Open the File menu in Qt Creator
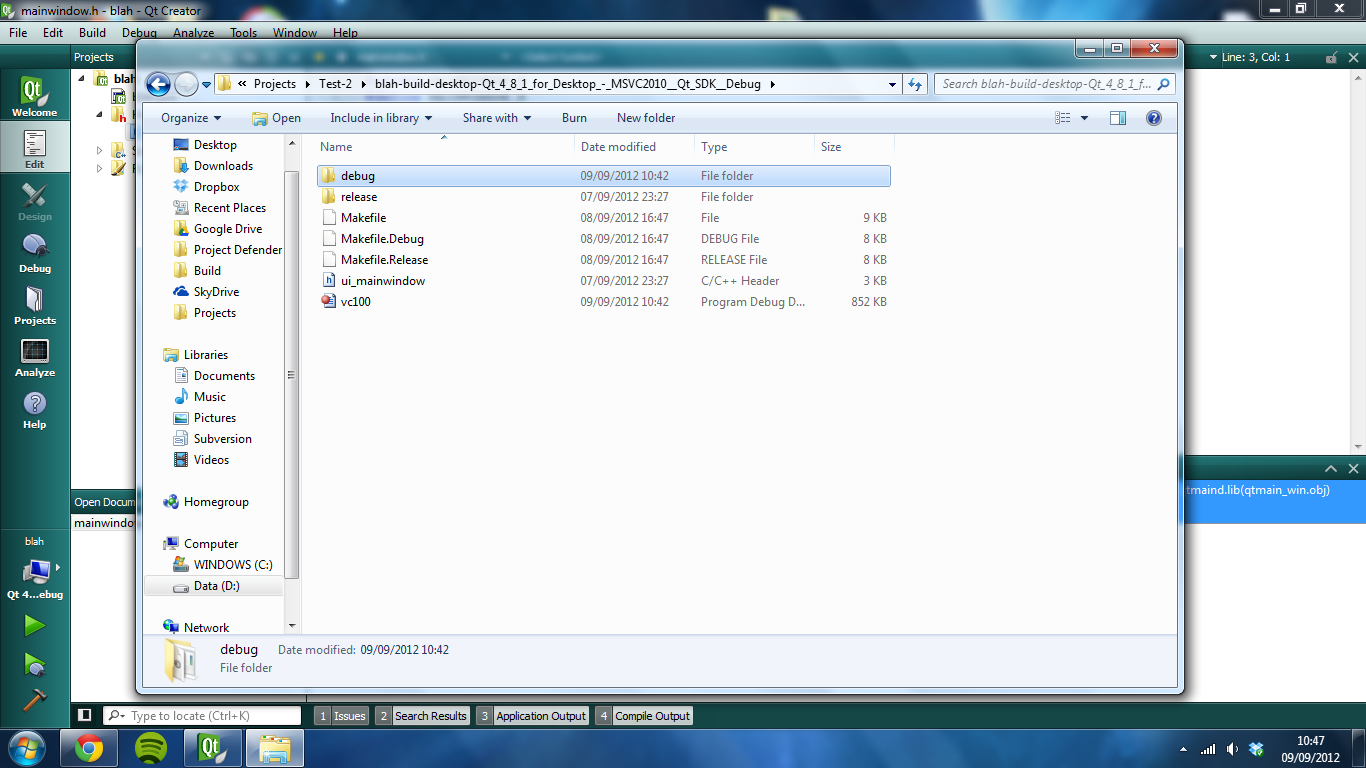This screenshot has width=1366, height=768. [x=18, y=33]
